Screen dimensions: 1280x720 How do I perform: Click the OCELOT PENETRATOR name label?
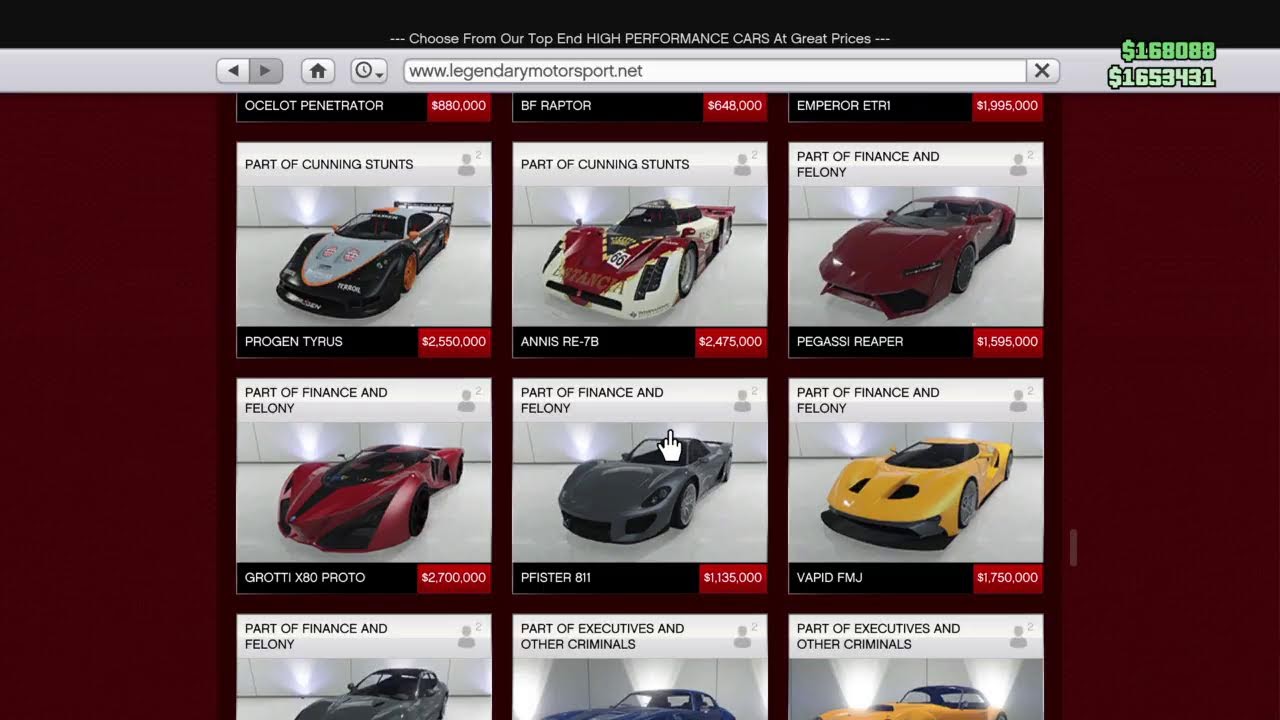pos(314,106)
